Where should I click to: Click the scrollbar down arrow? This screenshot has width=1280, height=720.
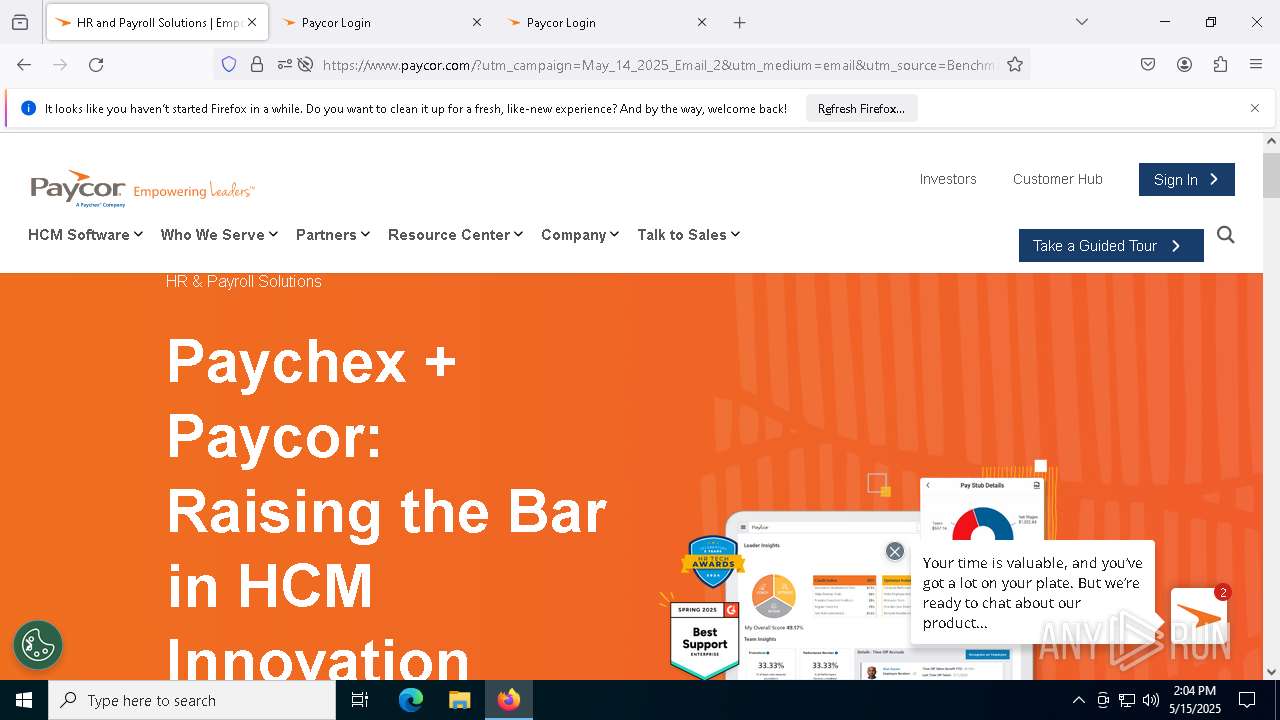[1271, 672]
